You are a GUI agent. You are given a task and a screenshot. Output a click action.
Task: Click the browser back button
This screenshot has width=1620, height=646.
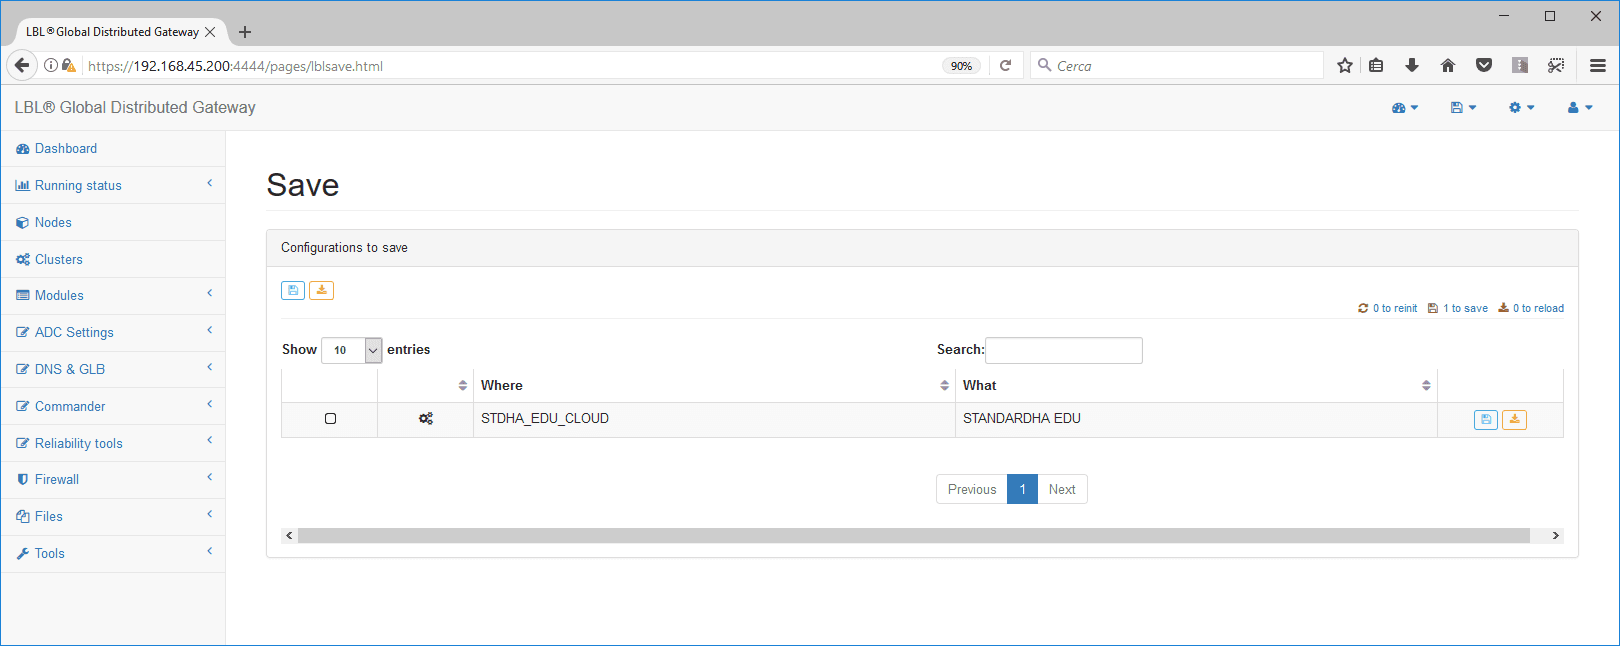tap(21, 65)
